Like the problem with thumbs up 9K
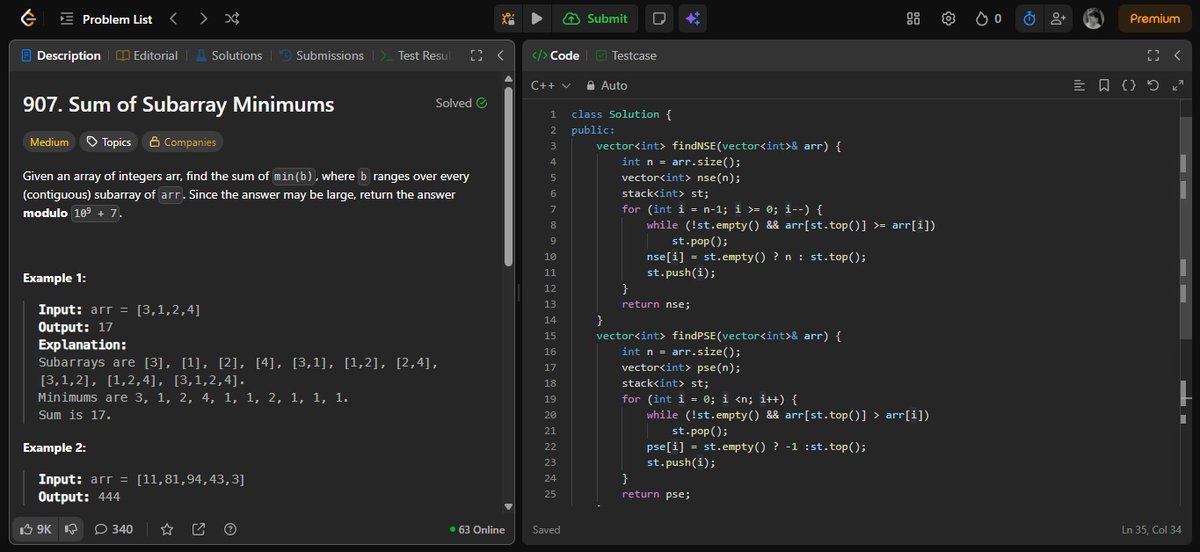1200x552 pixels. [x=36, y=529]
